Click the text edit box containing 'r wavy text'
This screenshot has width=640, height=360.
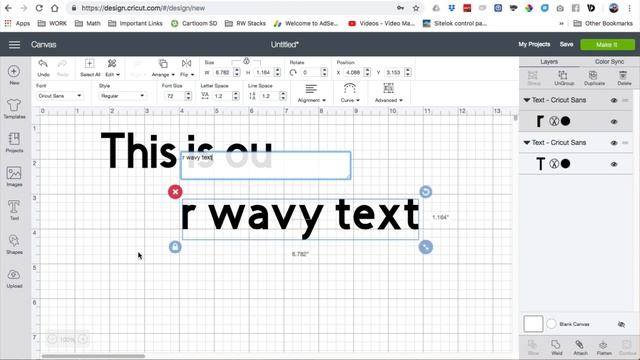click(x=265, y=165)
